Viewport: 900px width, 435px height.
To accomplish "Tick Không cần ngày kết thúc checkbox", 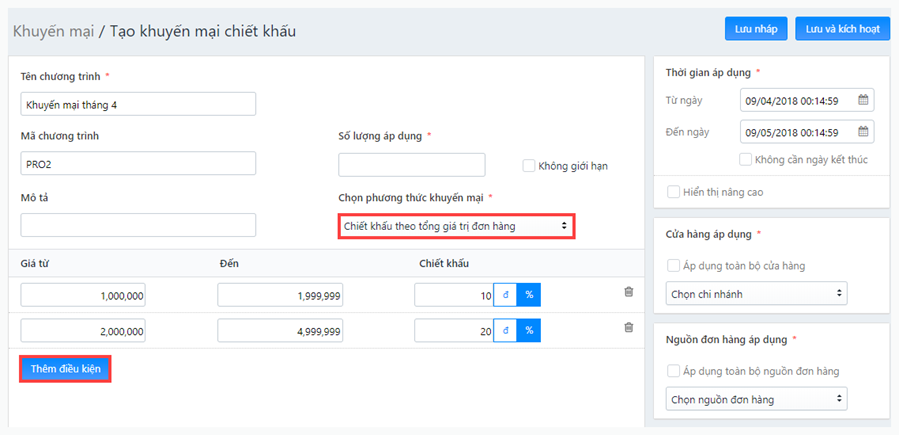I will 745,160.
